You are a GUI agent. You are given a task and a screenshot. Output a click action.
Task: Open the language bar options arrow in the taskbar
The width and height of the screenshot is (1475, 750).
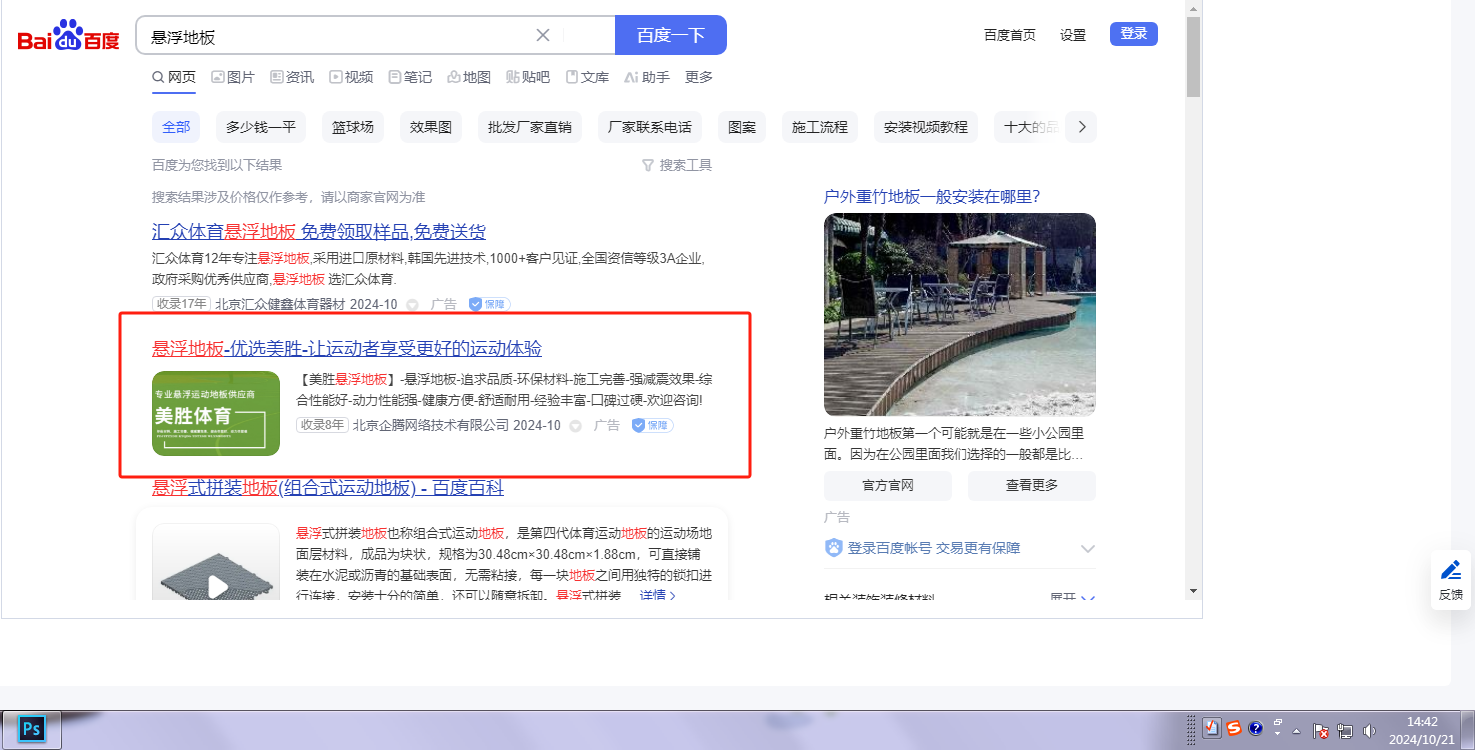pyautogui.click(x=1278, y=733)
